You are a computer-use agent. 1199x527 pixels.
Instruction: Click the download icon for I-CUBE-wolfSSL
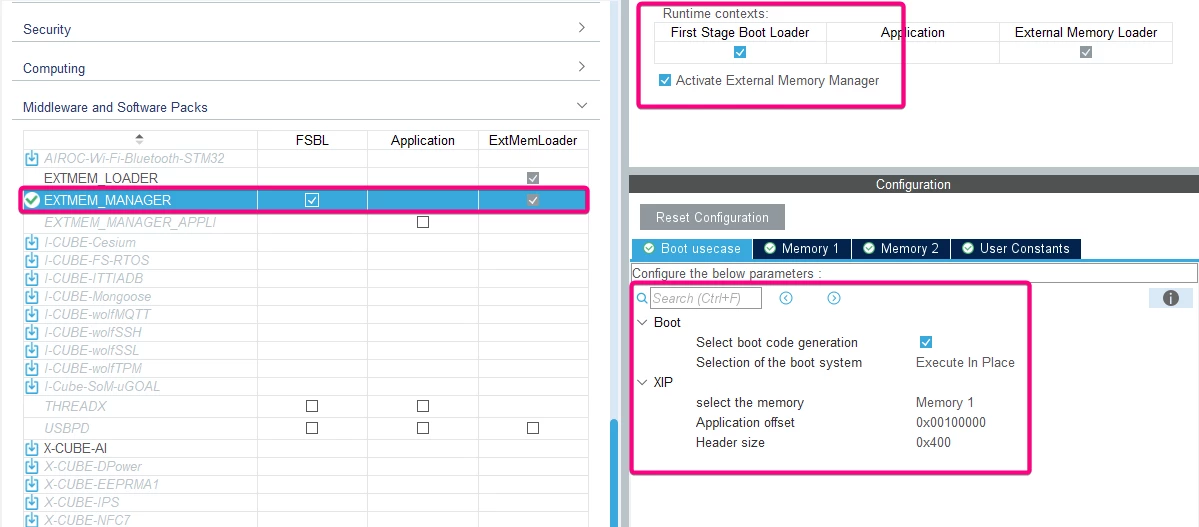click(32, 350)
